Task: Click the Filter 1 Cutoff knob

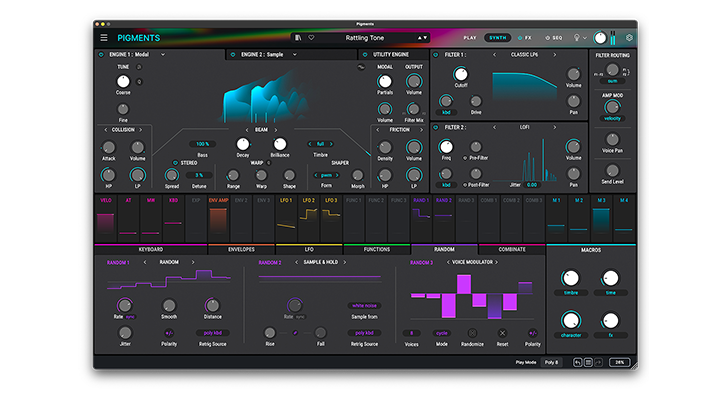Action: 461,74
